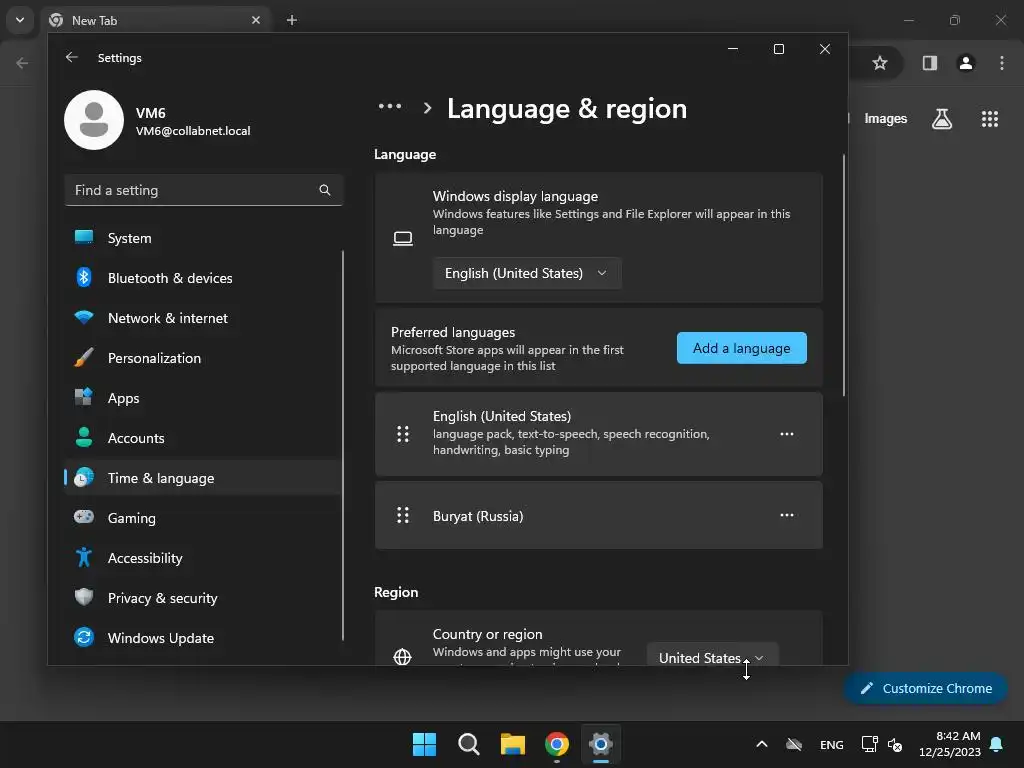Open Google apps grid in Chrome

click(x=989, y=119)
